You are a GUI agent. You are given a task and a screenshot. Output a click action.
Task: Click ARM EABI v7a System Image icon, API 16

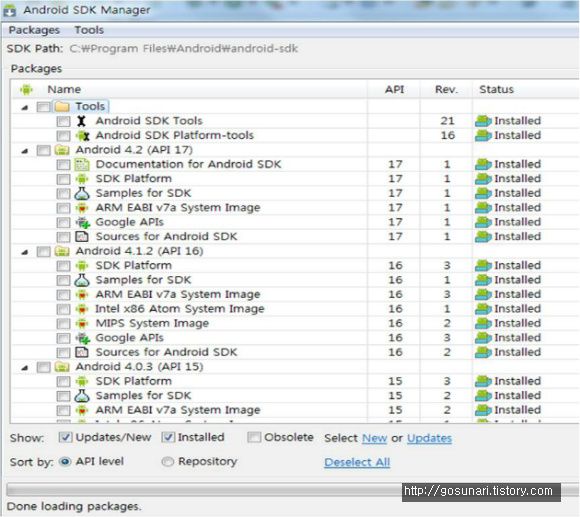tap(82, 295)
